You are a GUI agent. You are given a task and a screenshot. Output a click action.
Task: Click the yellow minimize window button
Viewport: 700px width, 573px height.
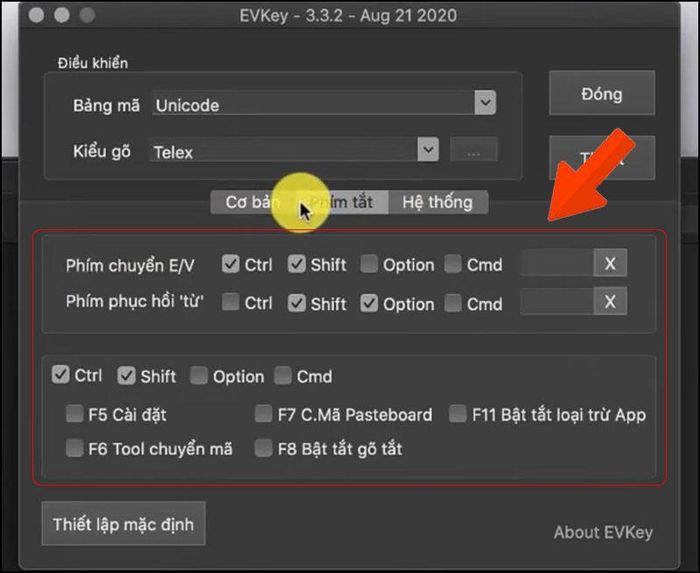[62, 15]
